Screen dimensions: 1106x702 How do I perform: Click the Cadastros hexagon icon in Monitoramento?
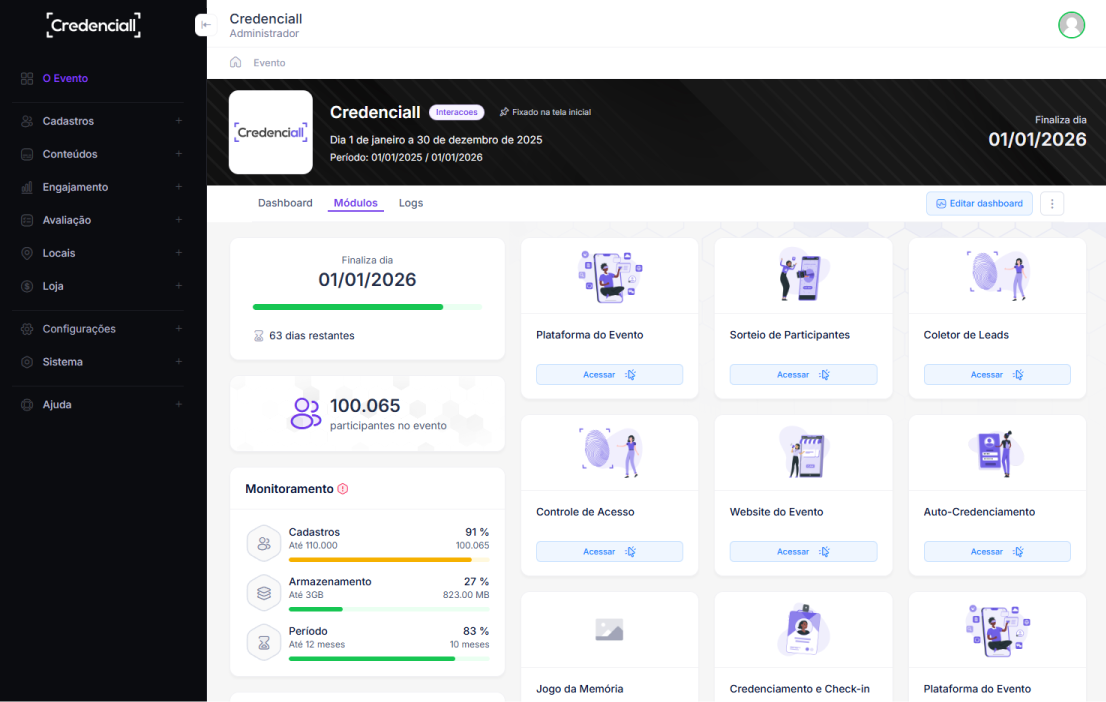click(264, 544)
